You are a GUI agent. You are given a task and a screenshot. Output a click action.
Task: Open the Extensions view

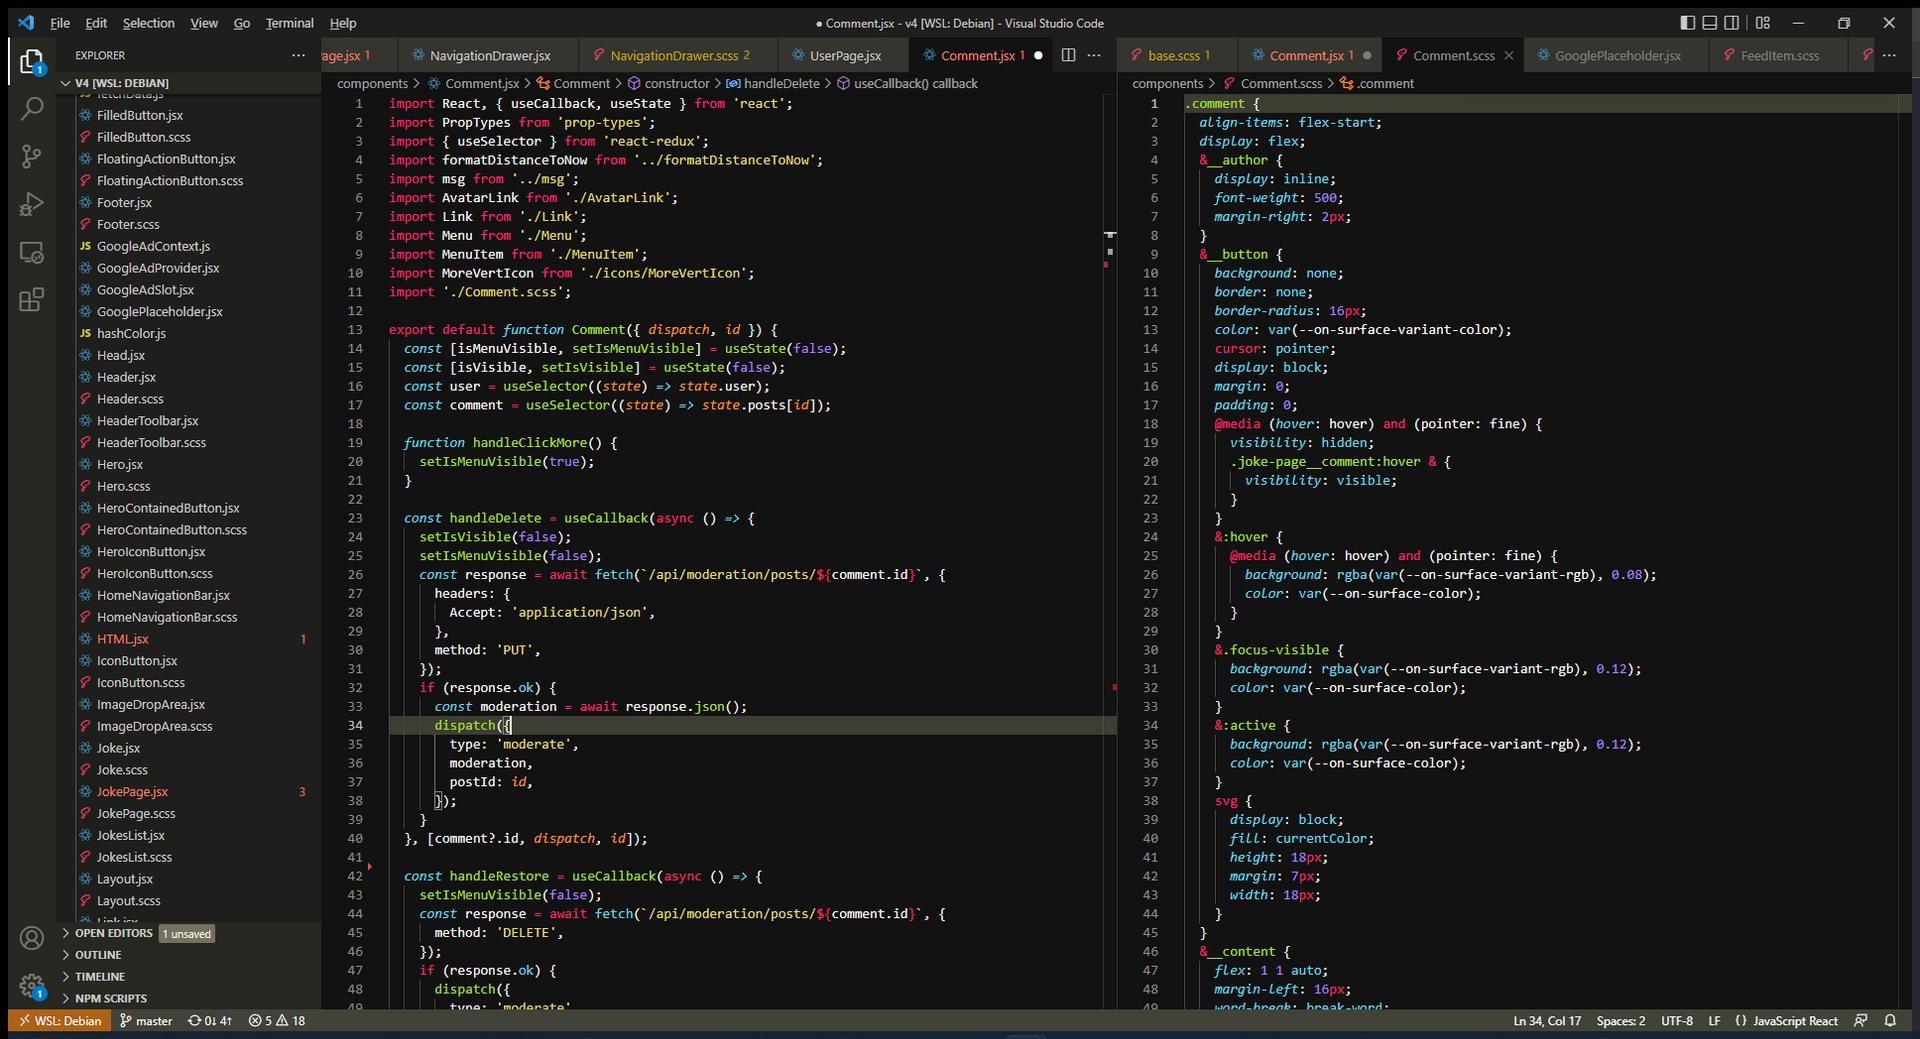pyautogui.click(x=32, y=300)
